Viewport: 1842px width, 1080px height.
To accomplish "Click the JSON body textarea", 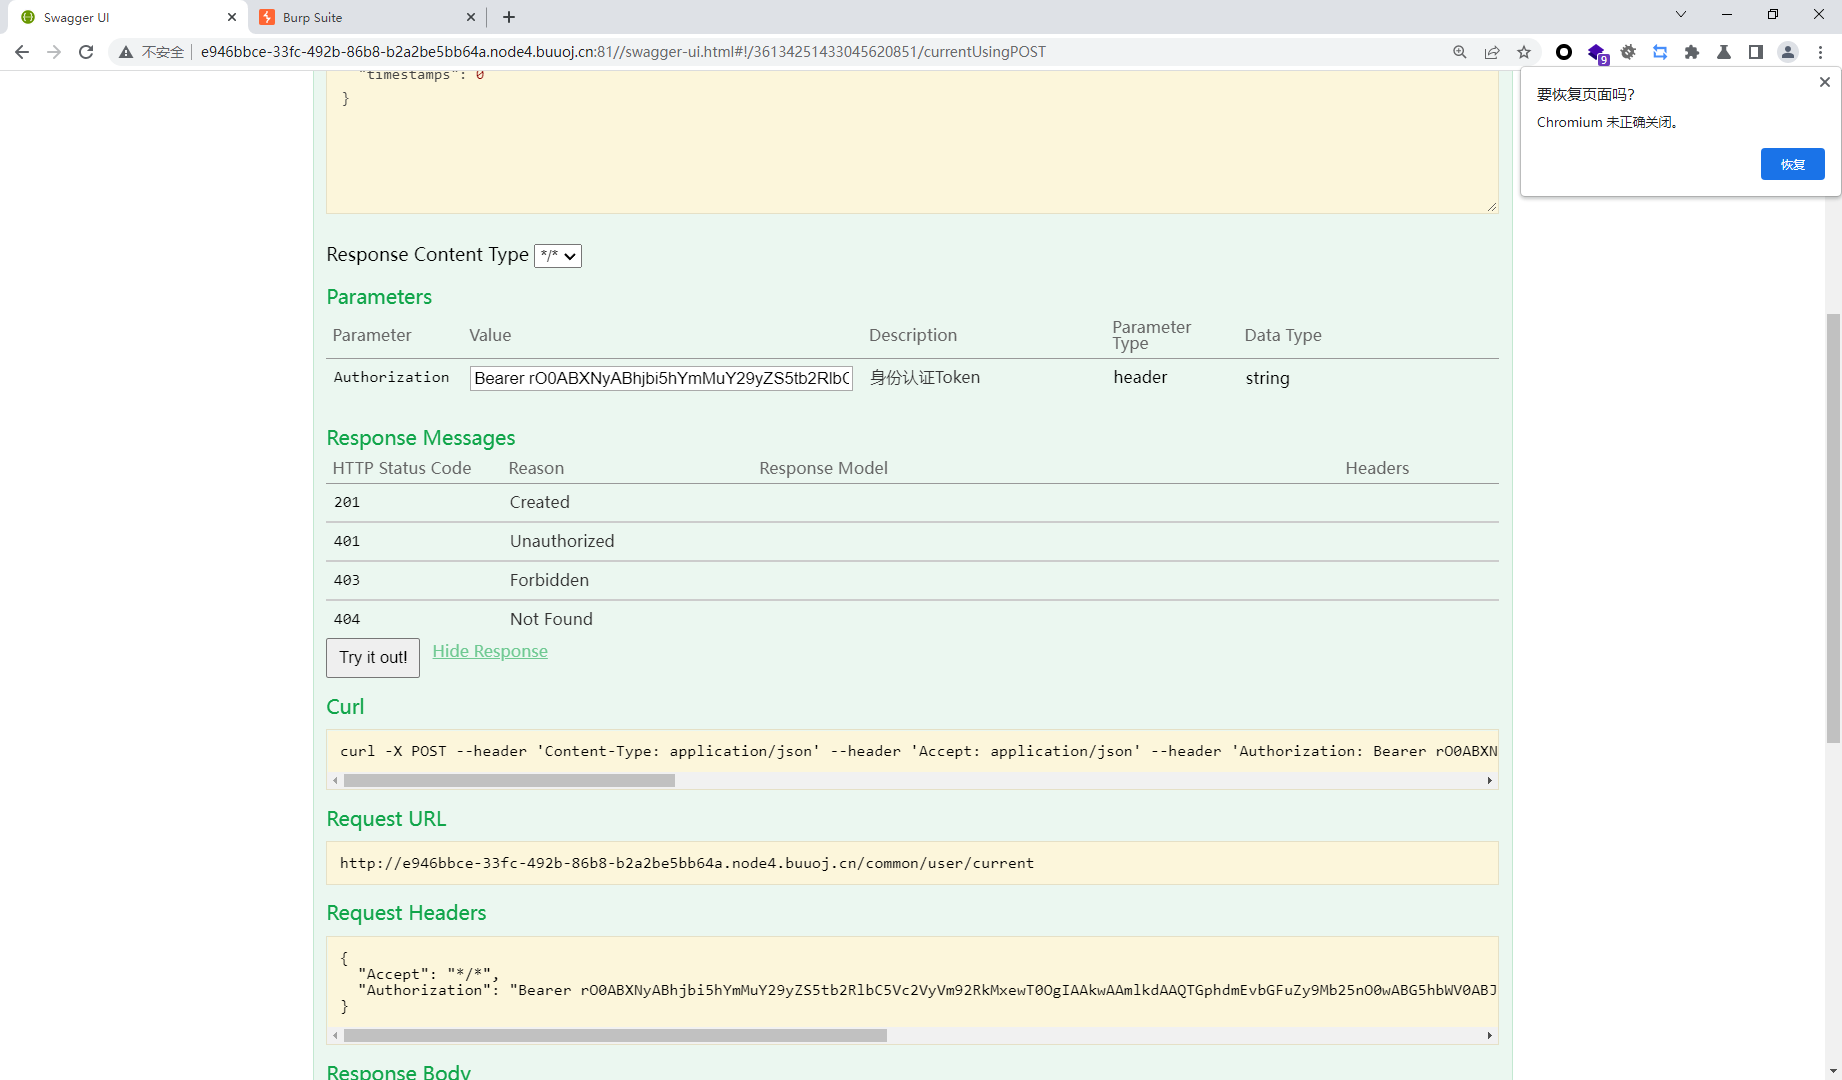I will 912,142.
